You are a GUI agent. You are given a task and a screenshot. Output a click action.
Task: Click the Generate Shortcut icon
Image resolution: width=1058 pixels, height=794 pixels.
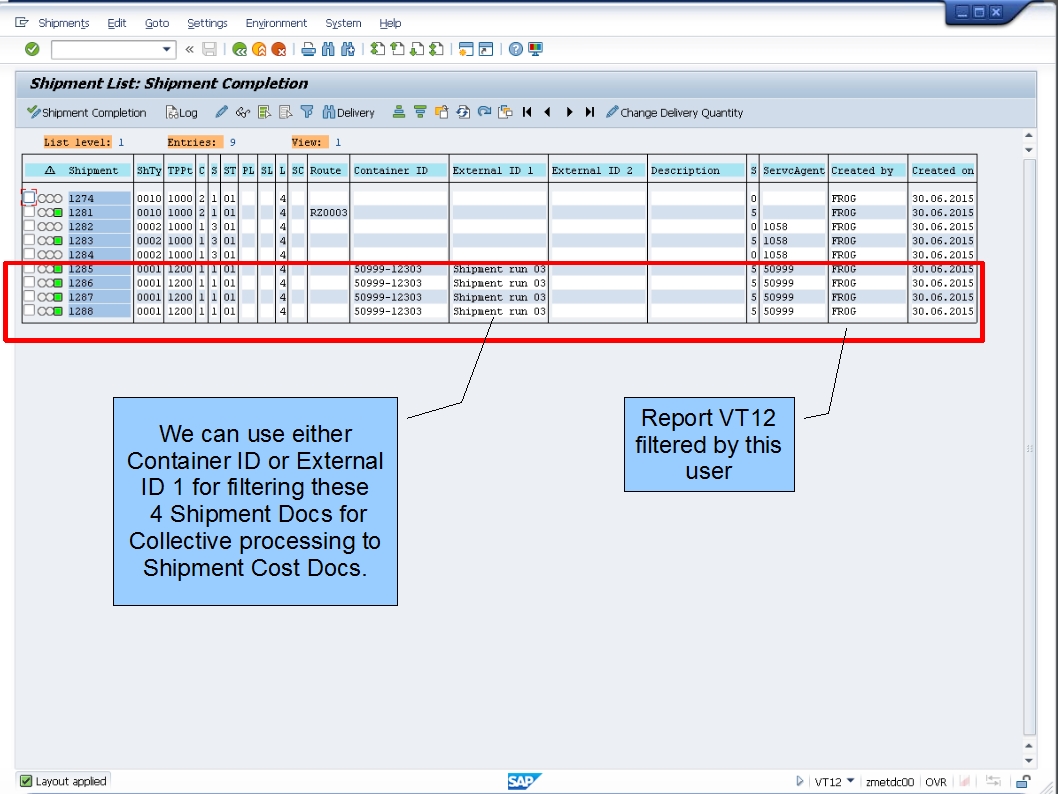tap(486, 49)
